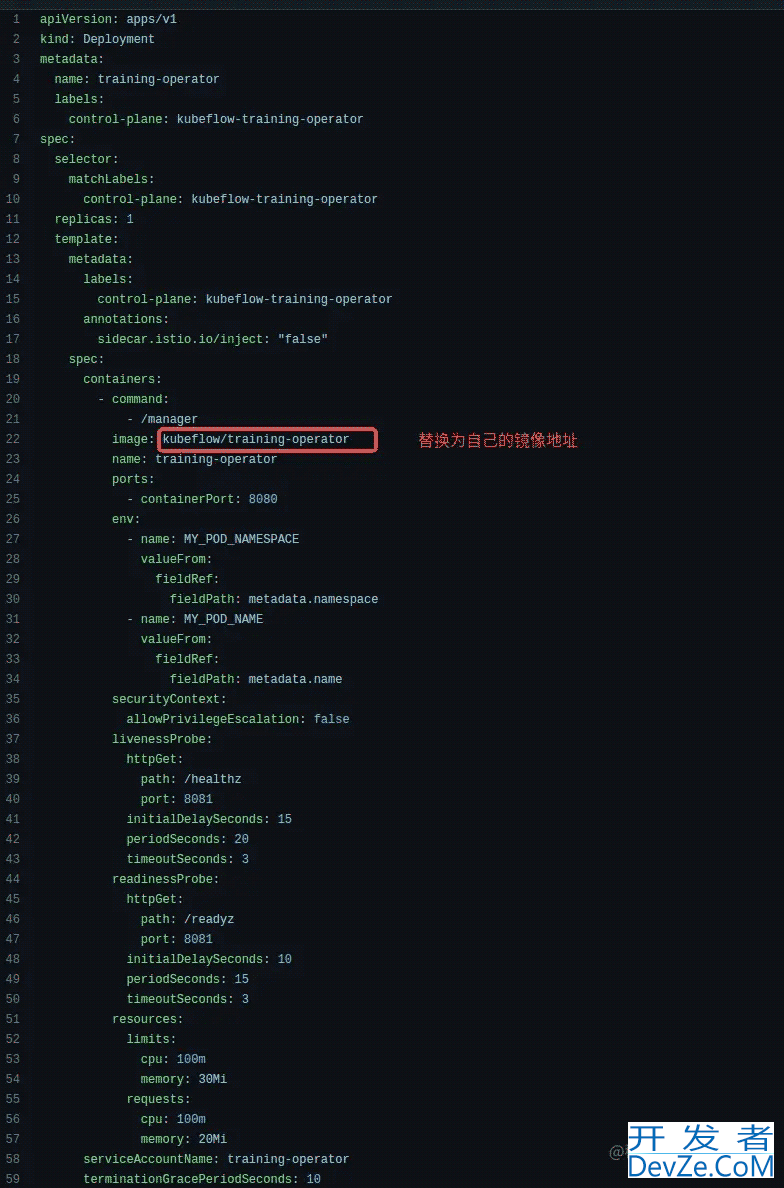Click 'timeoutSeconds: 3' on line 43
The height and width of the screenshot is (1188, 784).
(x=187, y=859)
